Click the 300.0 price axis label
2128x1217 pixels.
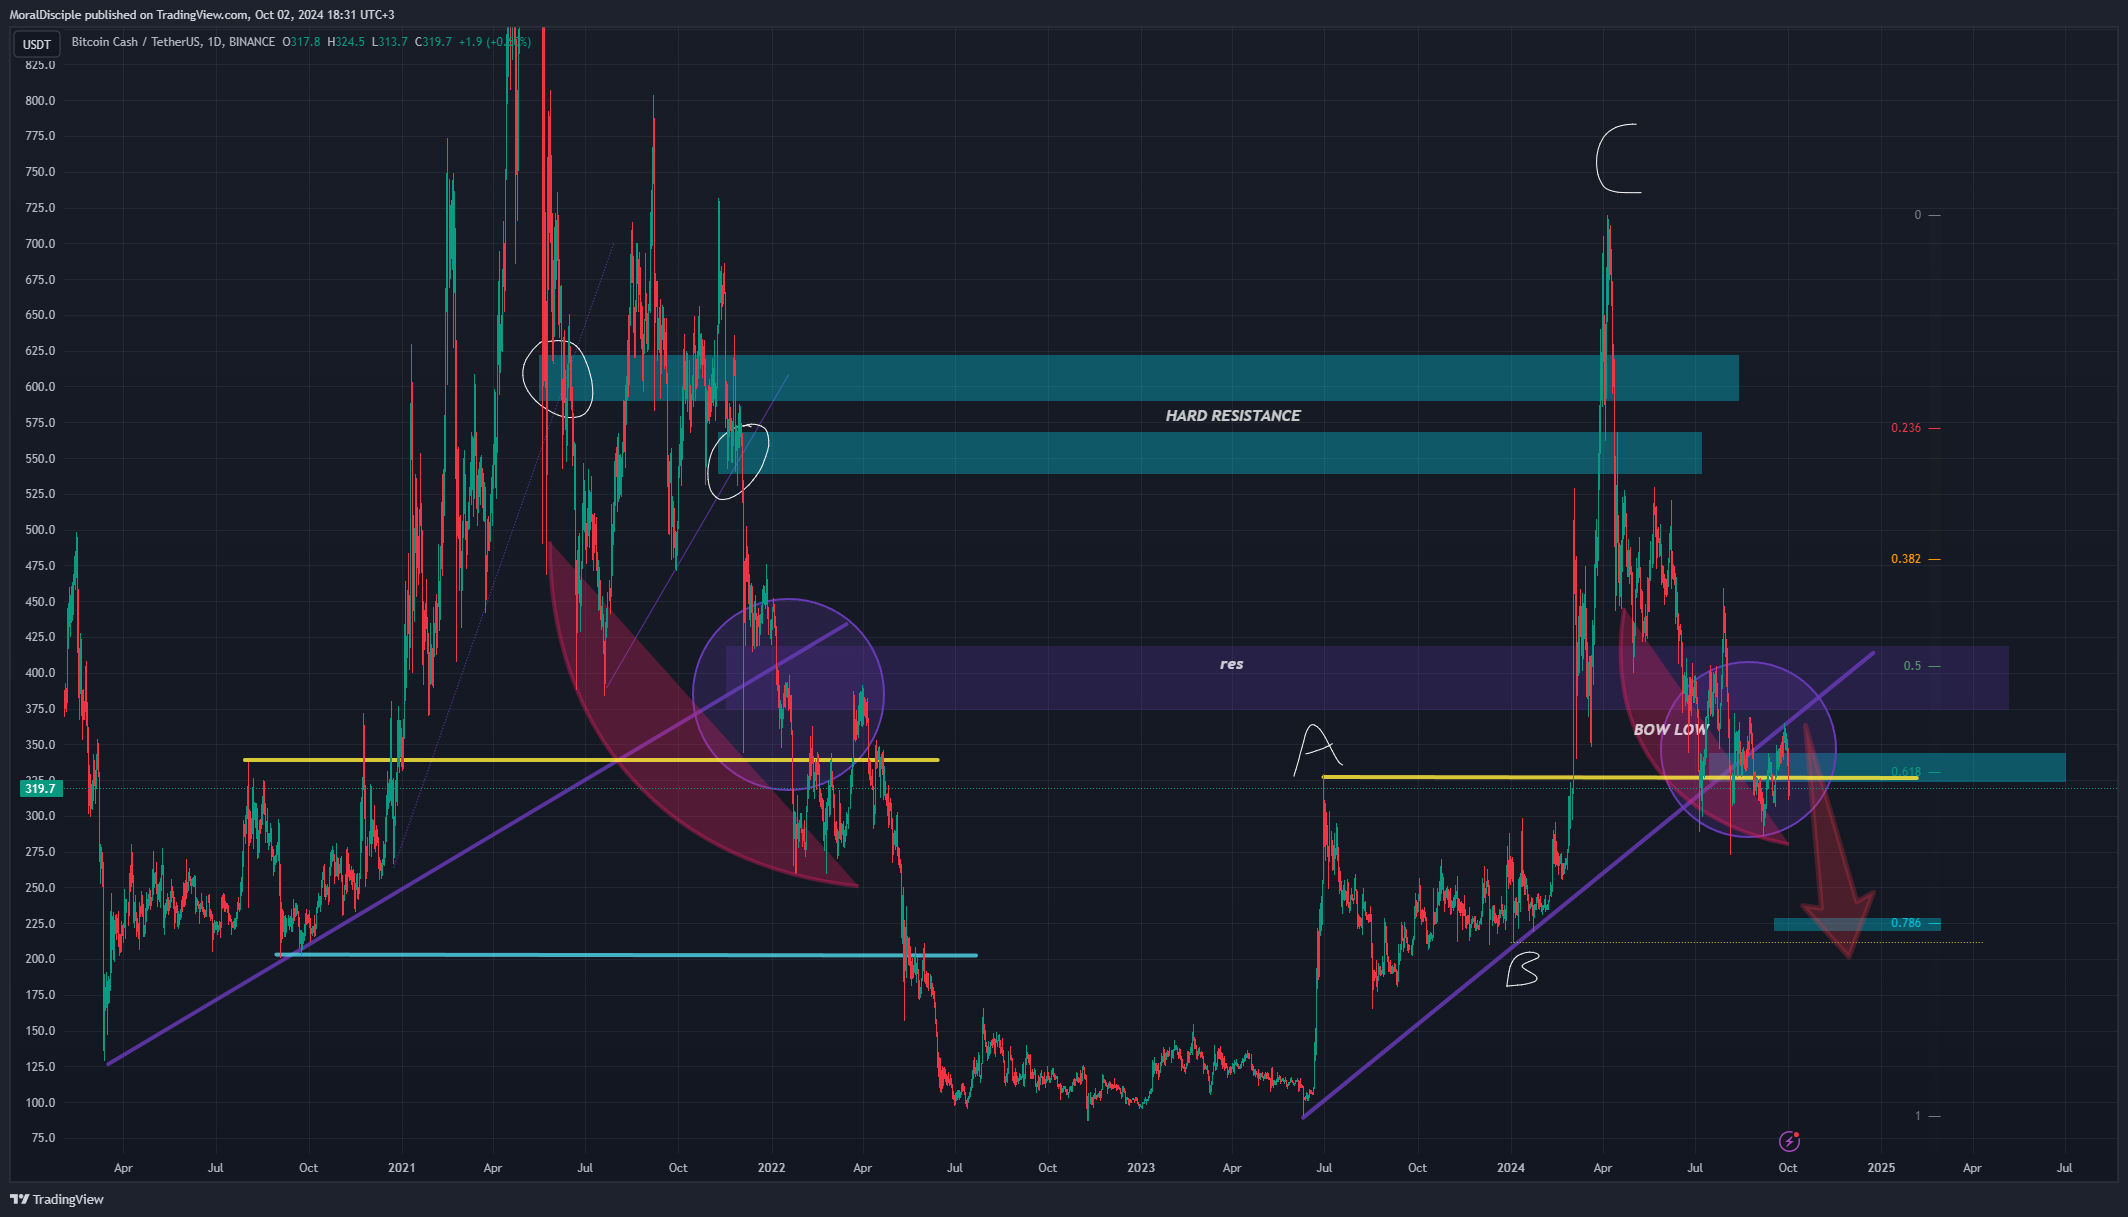point(40,816)
